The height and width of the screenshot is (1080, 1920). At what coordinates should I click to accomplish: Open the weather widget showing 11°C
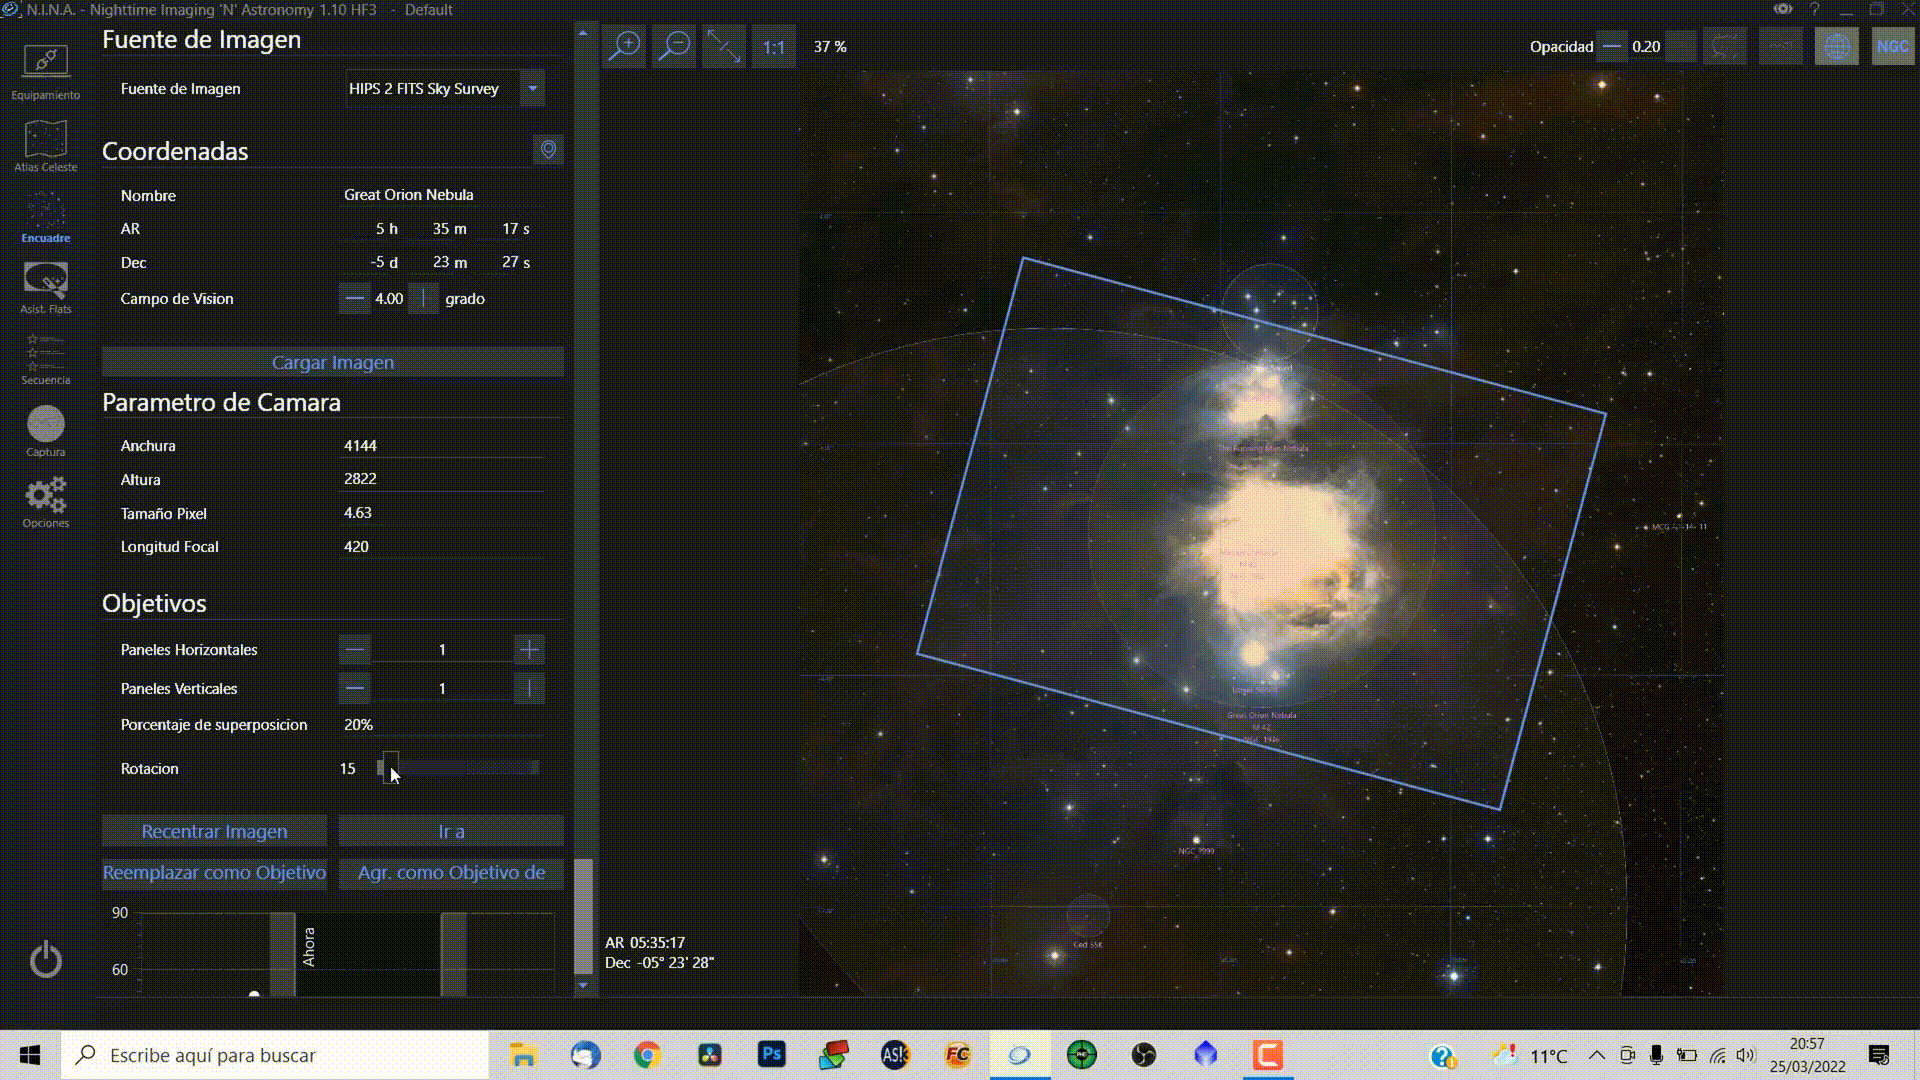pyautogui.click(x=1530, y=1056)
